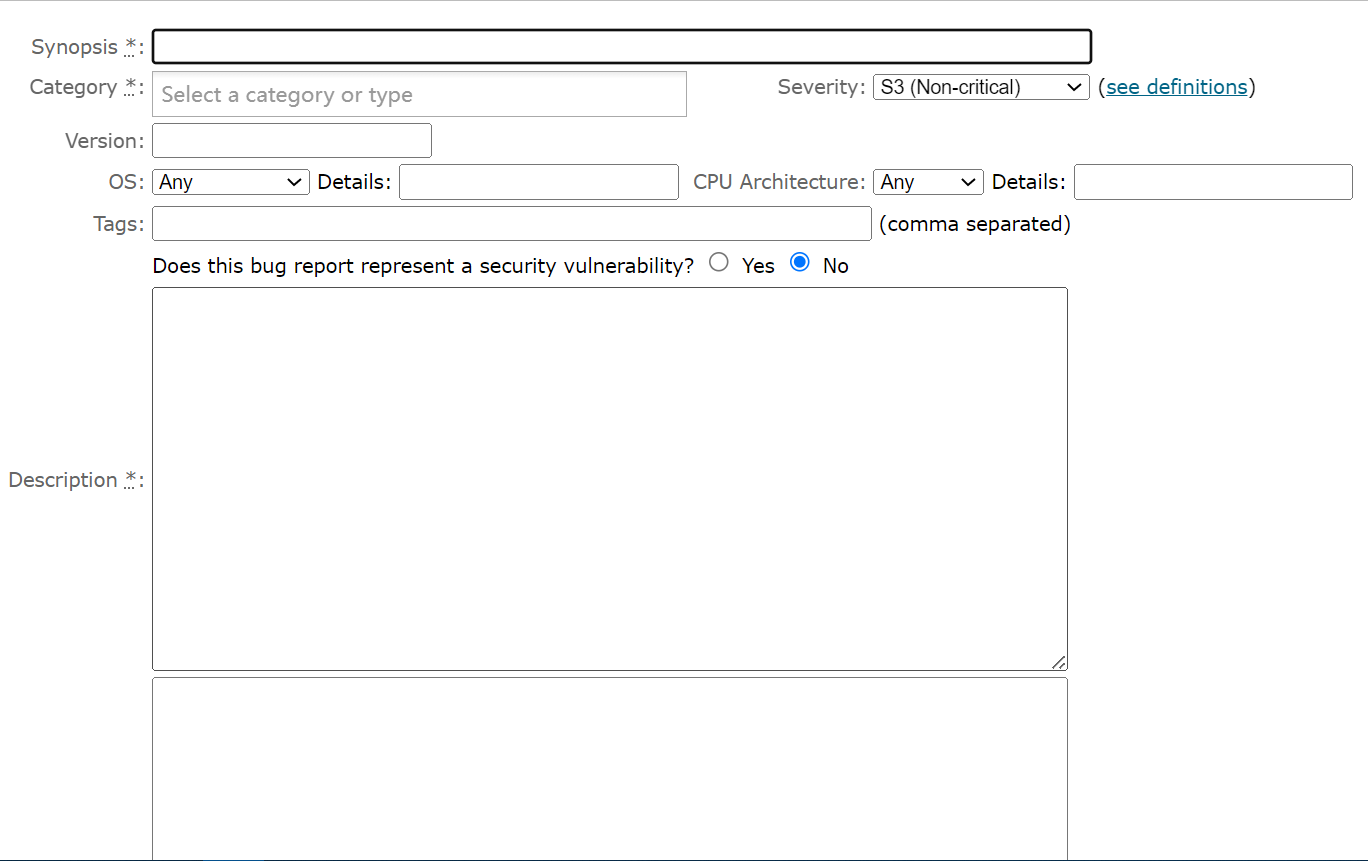Expand the CPU Architecture dropdown
1368x861 pixels.
928,182
